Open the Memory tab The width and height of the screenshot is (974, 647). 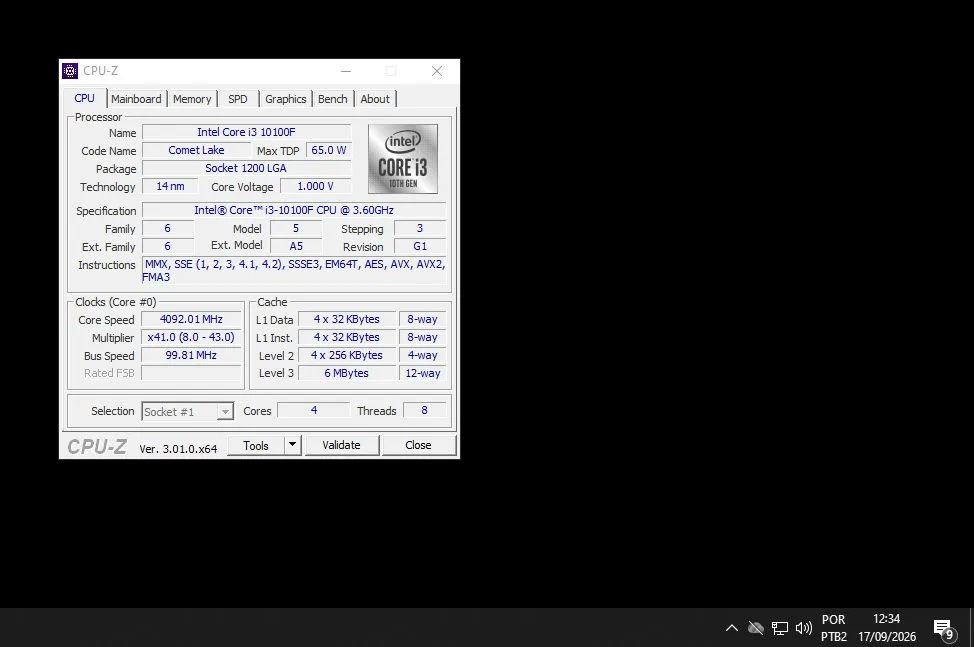192,99
